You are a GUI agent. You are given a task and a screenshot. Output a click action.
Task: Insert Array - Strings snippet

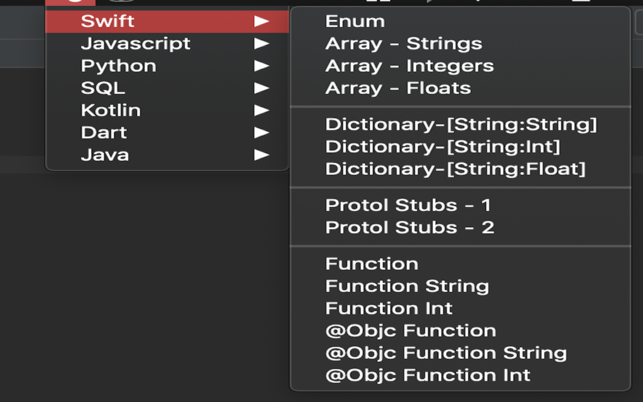click(460, 43)
